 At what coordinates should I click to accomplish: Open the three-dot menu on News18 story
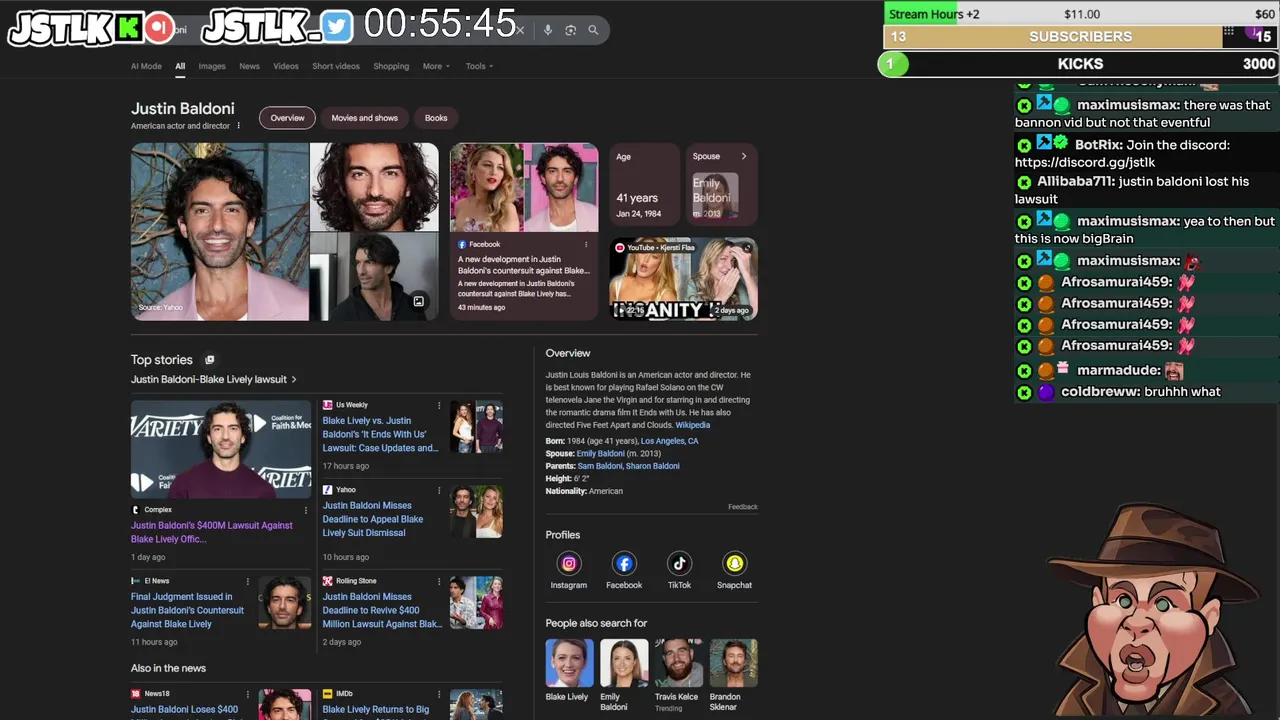tap(248, 693)
